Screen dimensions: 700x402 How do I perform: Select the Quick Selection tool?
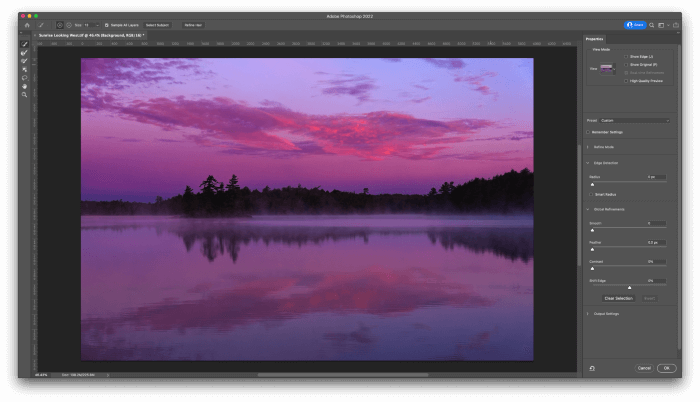pos(24,44)
